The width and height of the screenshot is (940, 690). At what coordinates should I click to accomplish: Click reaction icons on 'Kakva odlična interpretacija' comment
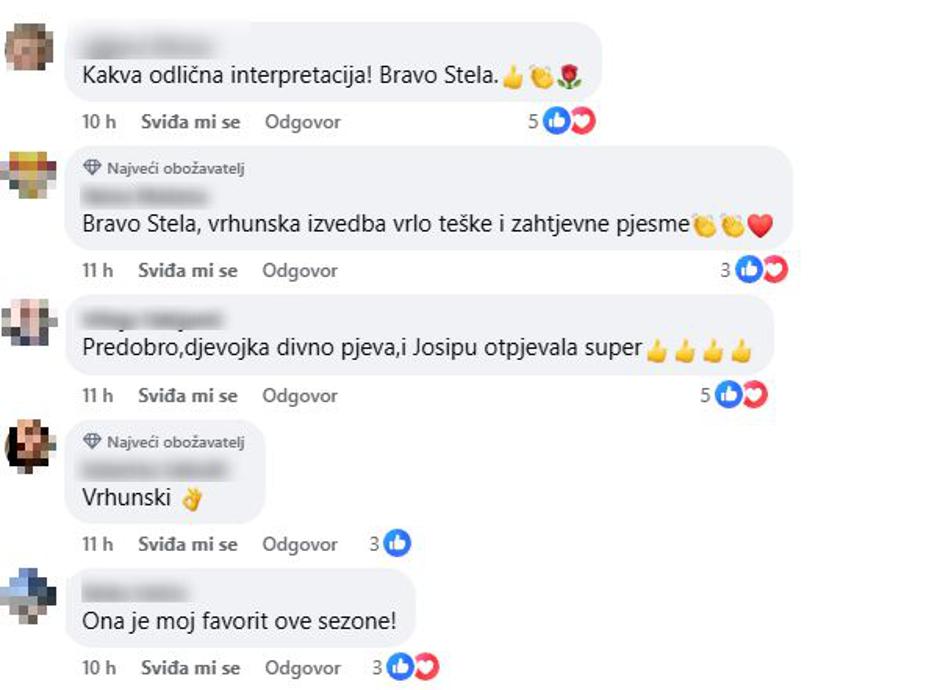[x=569, y=122]
